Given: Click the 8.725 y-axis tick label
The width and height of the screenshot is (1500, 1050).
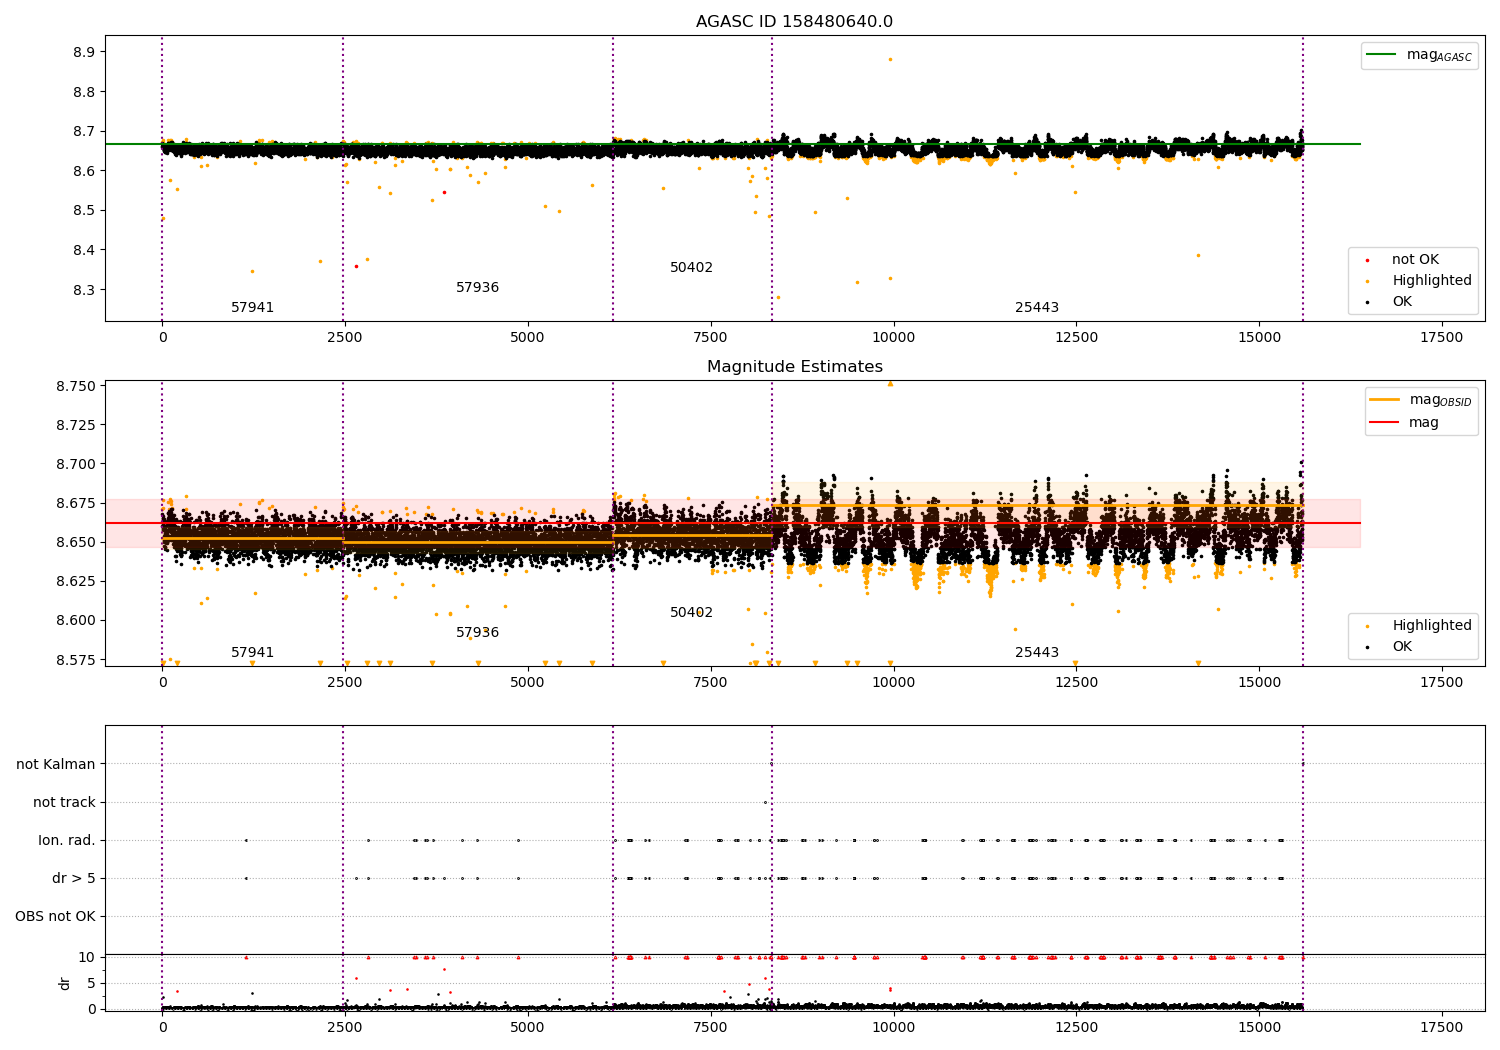Looking at the screenshot, I should (x=74, y=425).
